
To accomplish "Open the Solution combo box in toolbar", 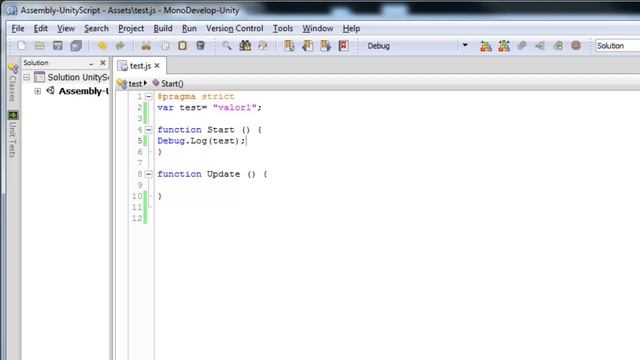I will [x=617, y=46].
